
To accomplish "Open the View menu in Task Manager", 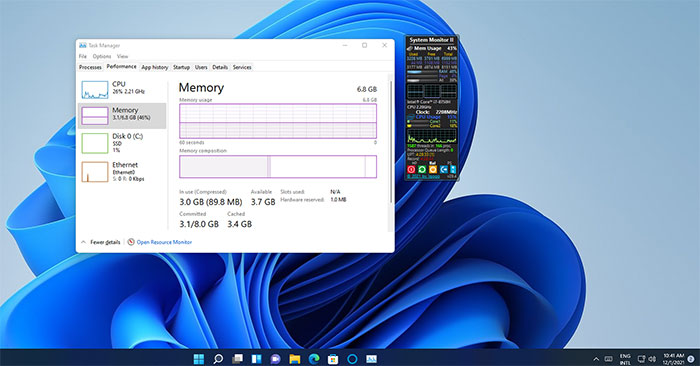I will tap(122, 56).
